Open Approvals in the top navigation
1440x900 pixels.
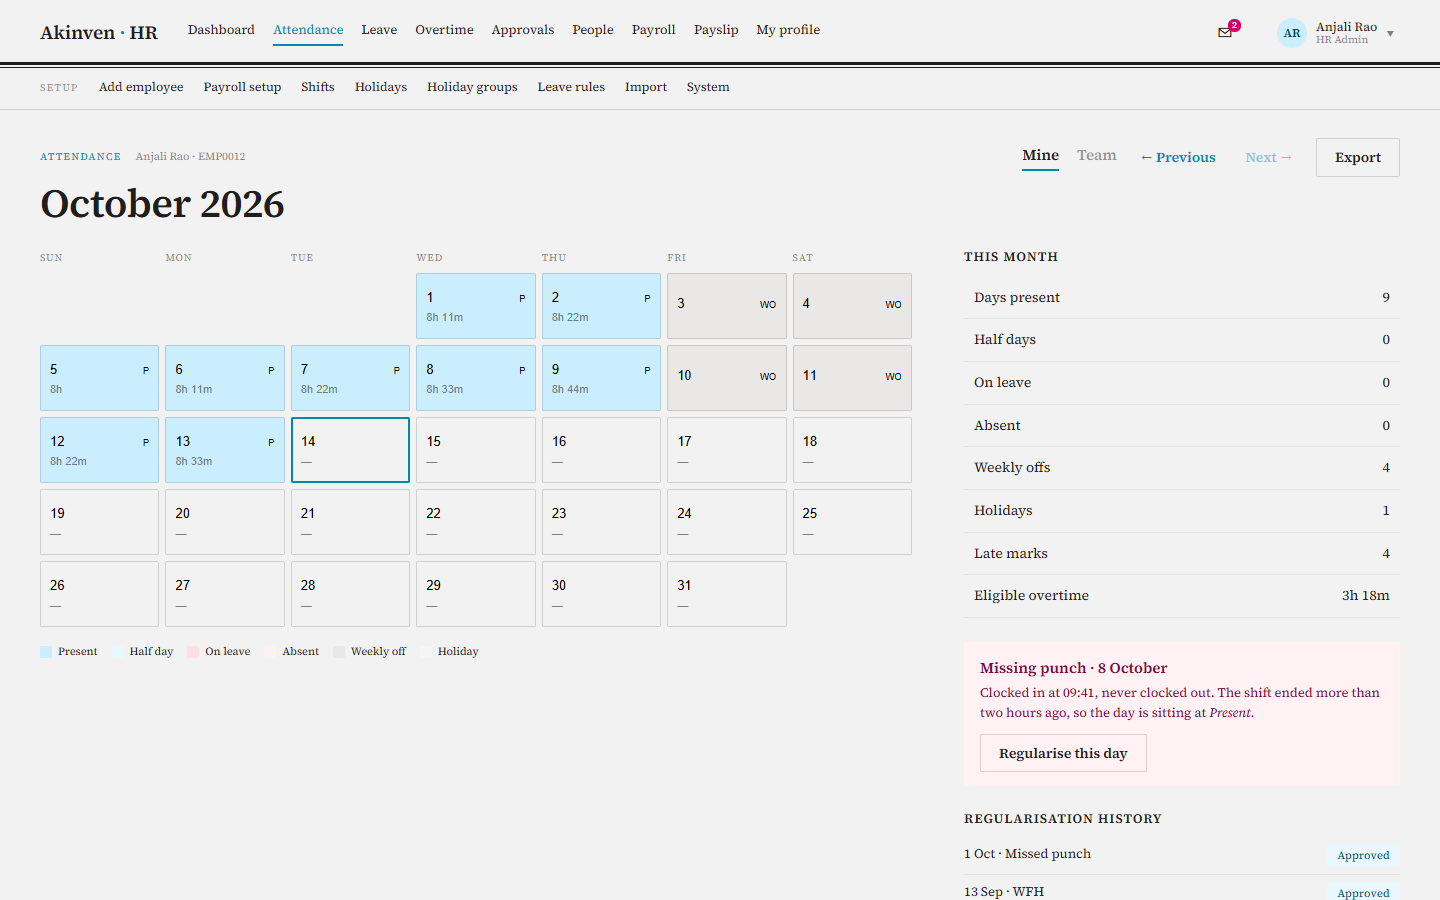[x=522, y=30]
